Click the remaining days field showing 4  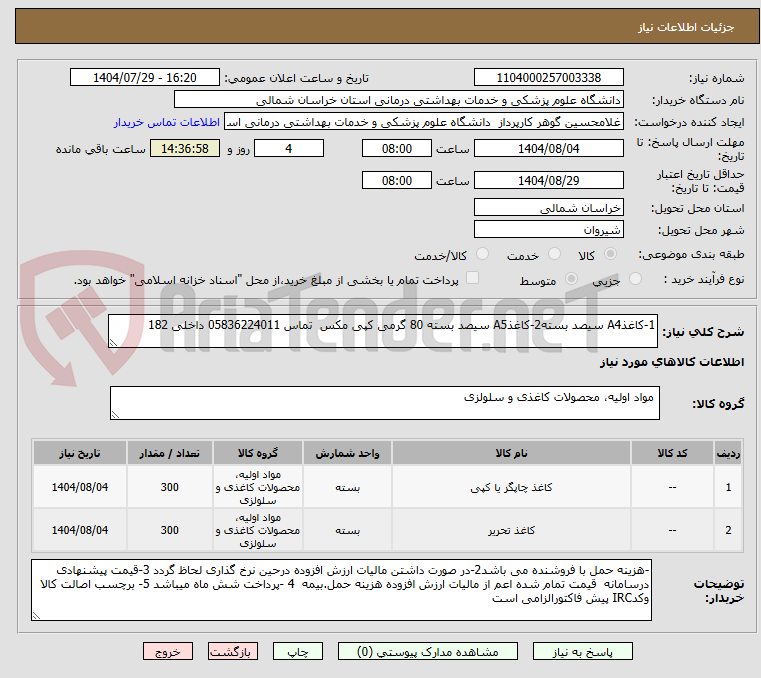click(289, 149)
